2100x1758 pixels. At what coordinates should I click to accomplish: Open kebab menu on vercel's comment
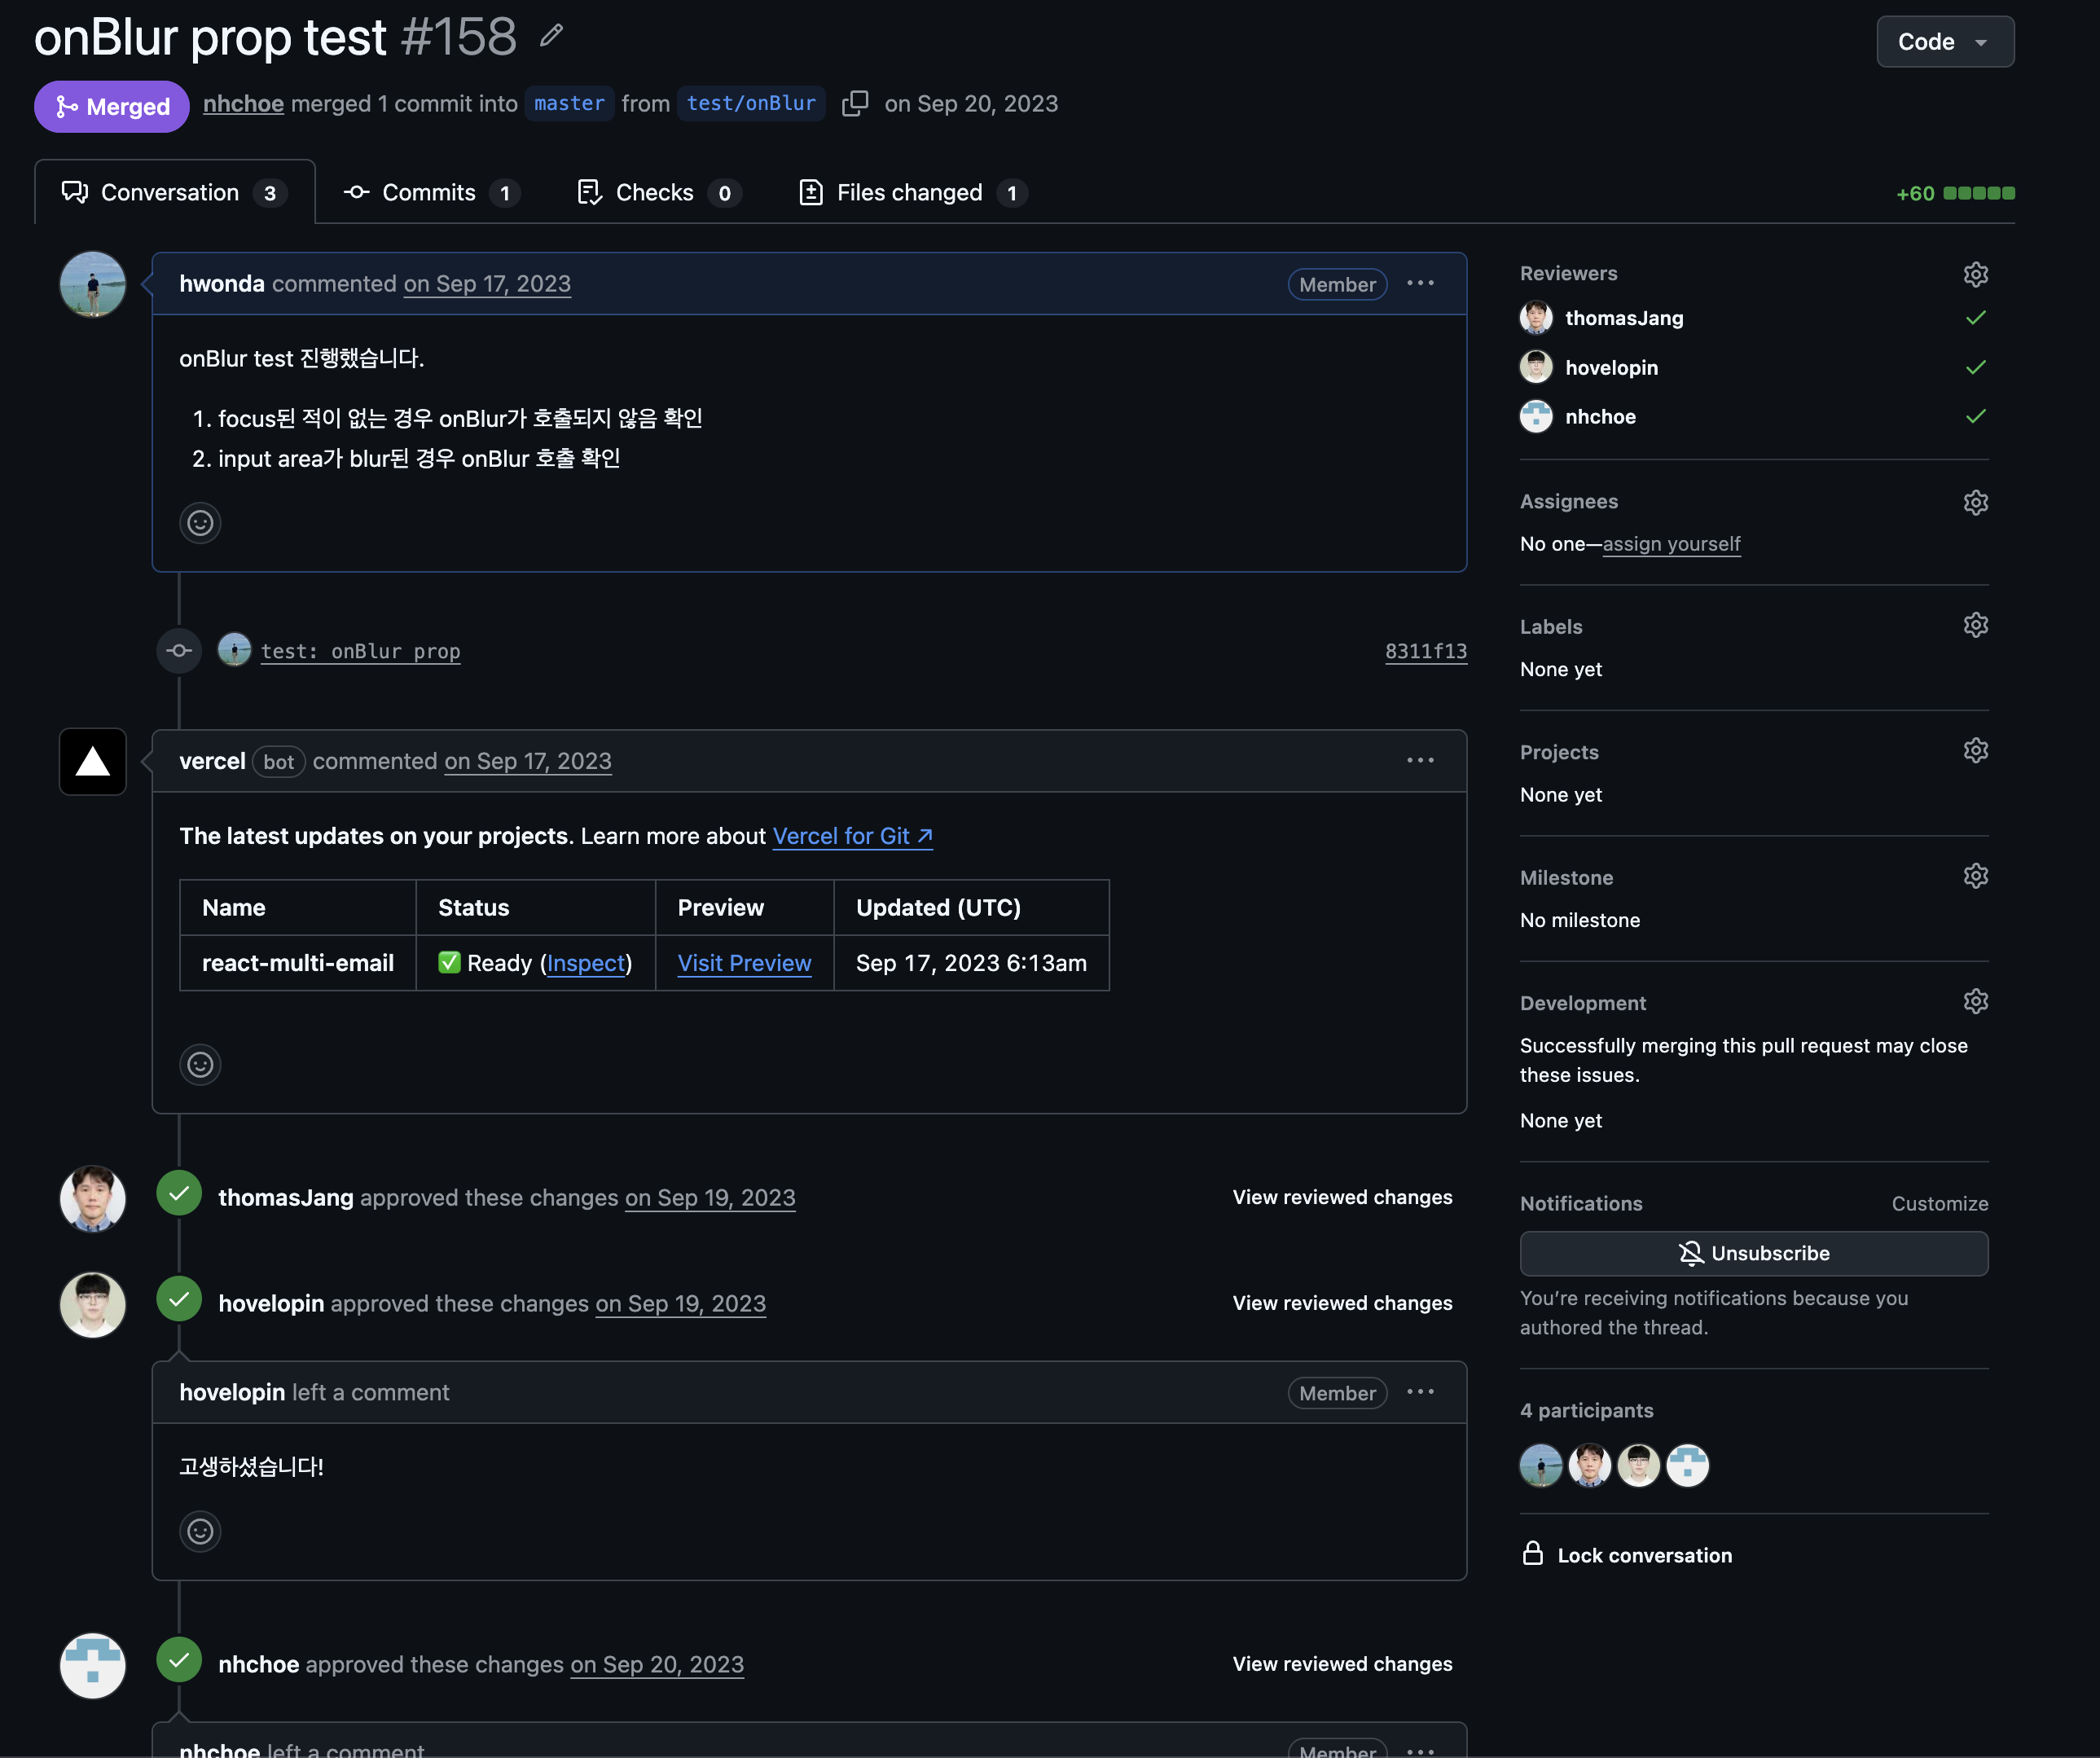click(1419, 760)
